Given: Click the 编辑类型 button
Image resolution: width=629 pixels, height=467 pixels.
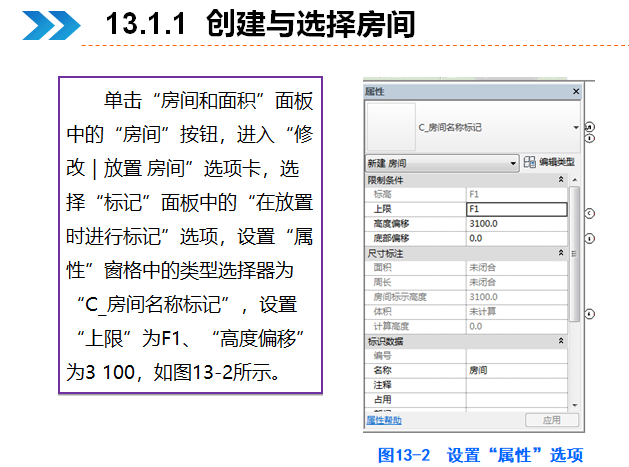Looking at the screenshot, I should (549, 162).
